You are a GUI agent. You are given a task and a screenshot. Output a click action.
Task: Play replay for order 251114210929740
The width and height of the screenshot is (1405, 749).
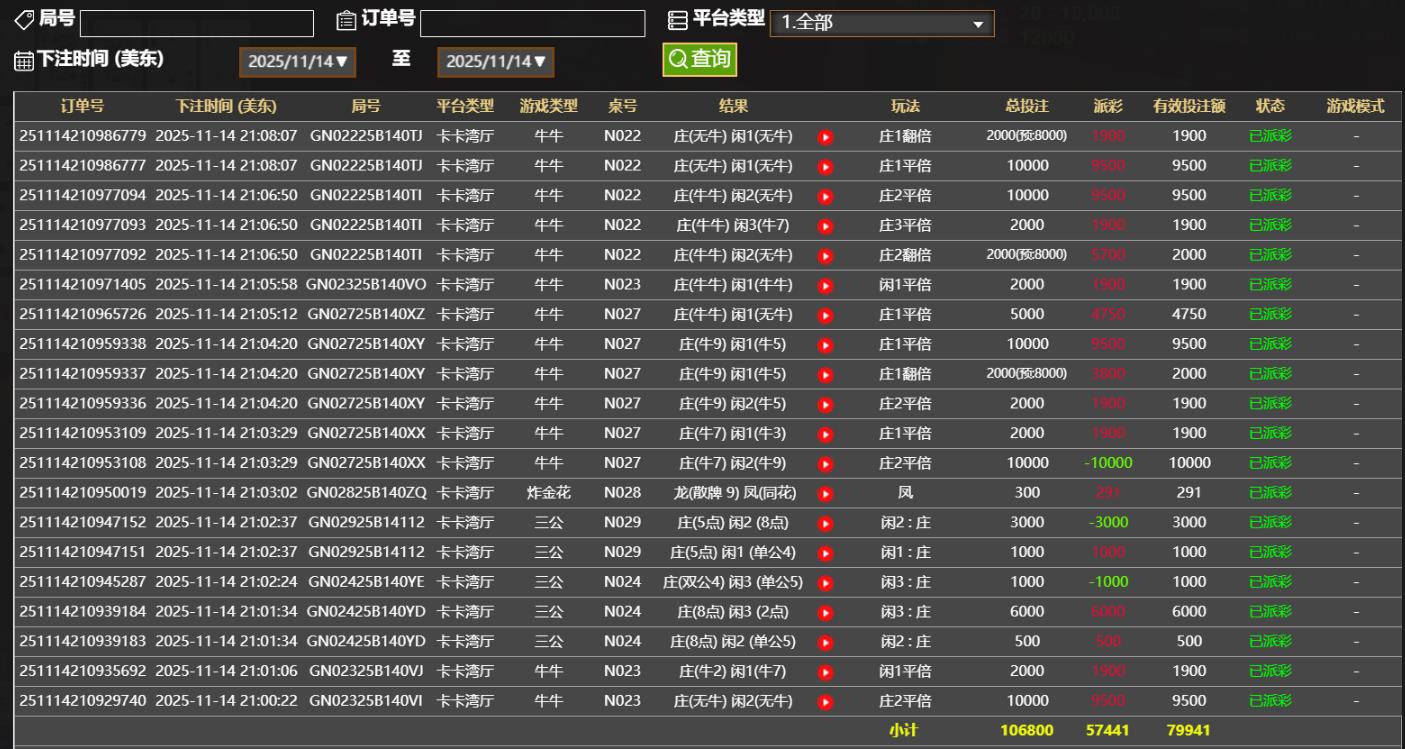[x=825, y=701]
